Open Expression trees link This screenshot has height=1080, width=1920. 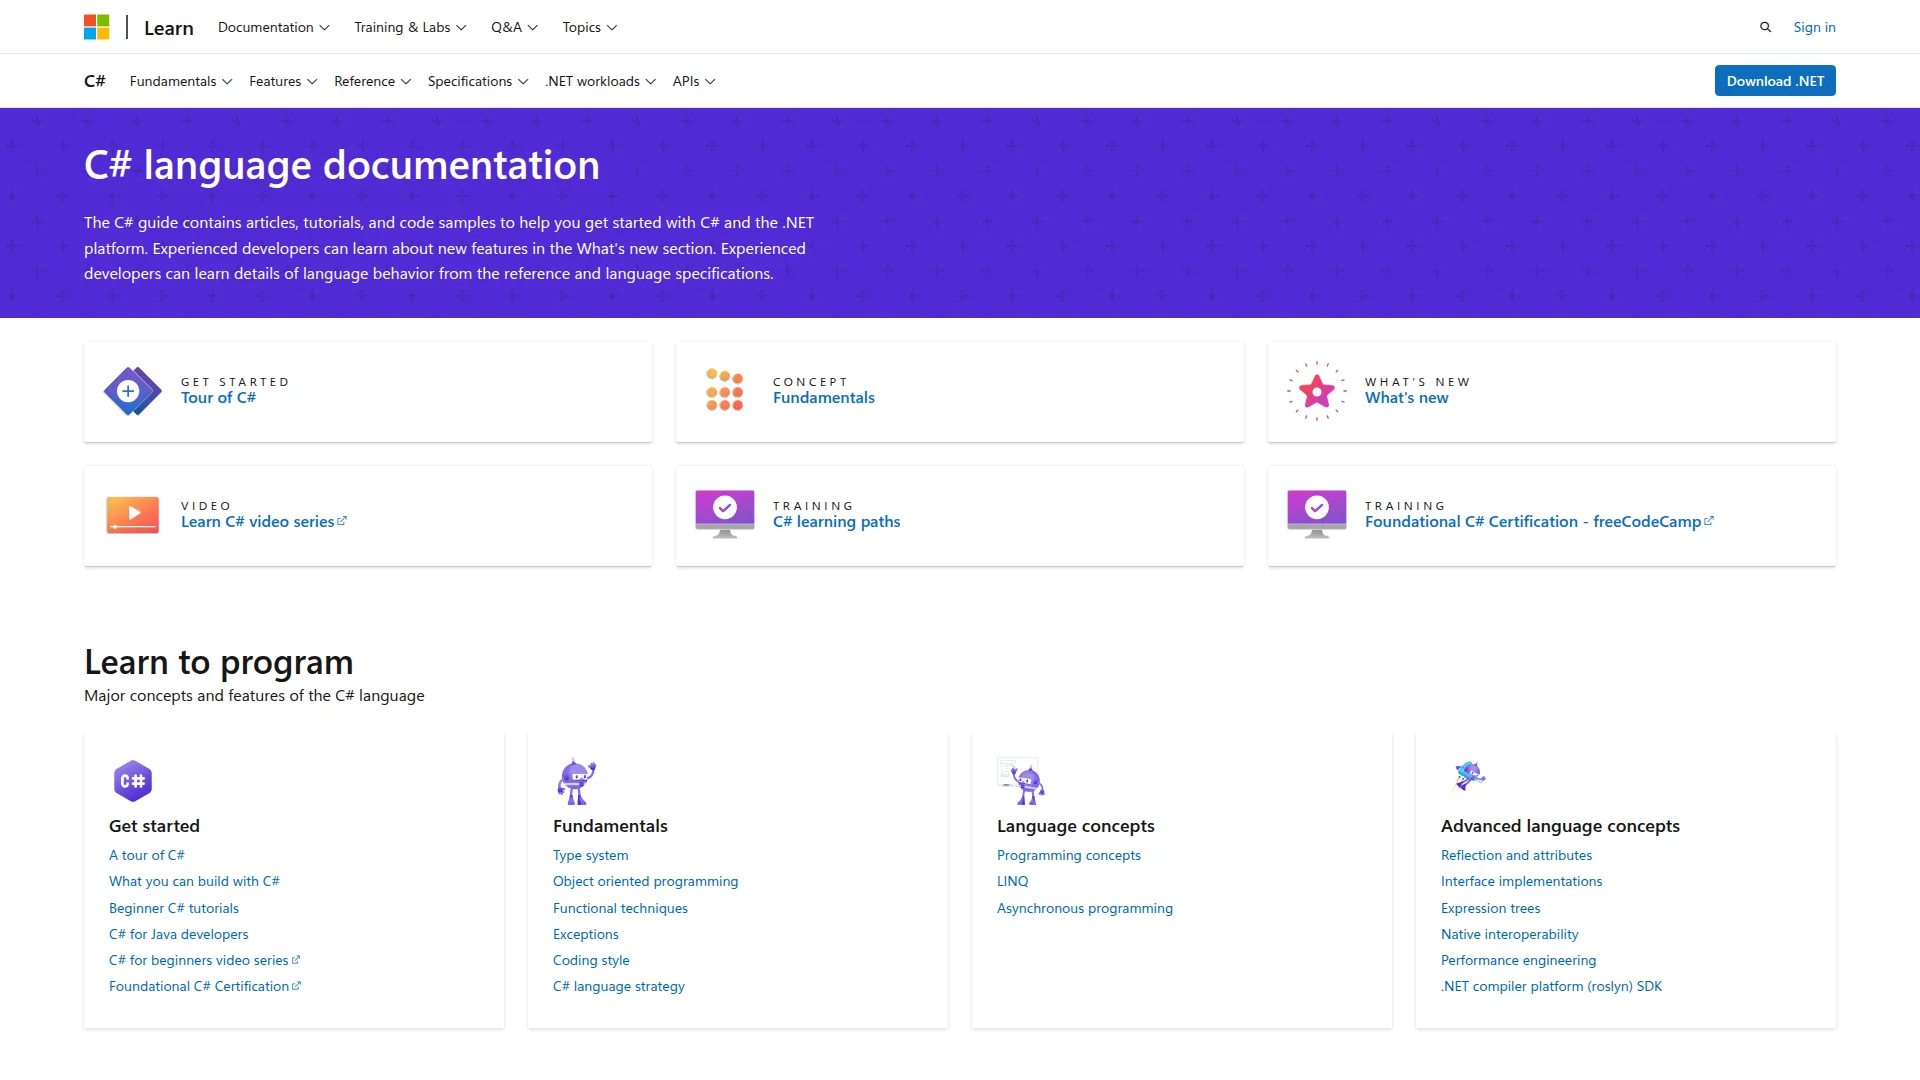tap(1490, 908)
